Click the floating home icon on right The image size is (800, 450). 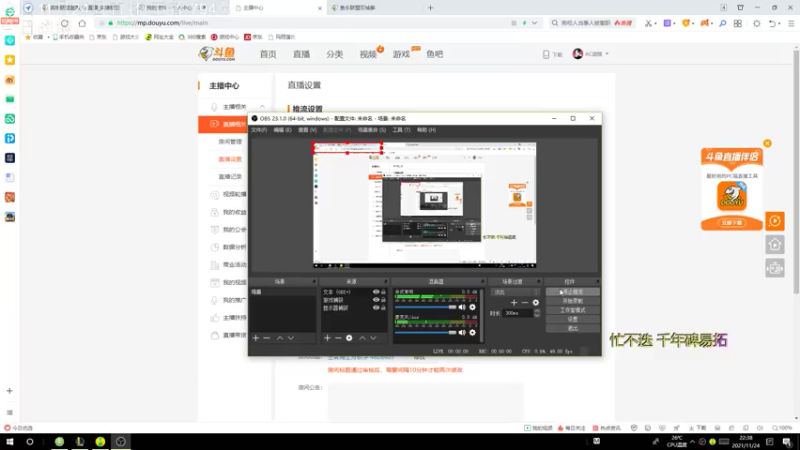(775, 244)
